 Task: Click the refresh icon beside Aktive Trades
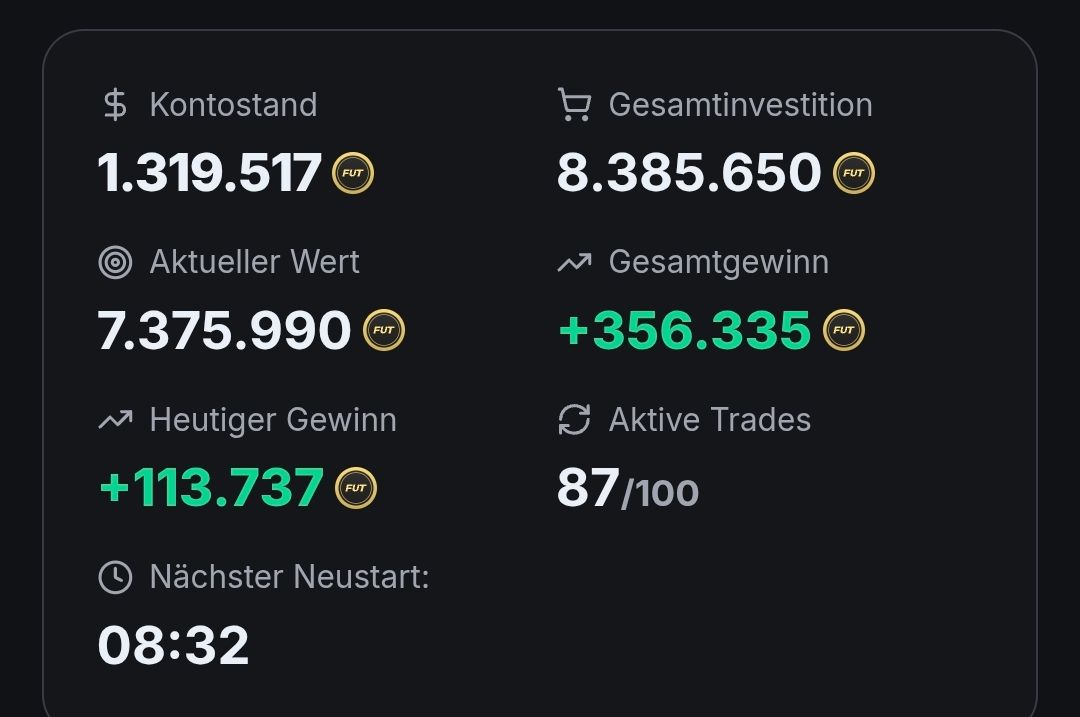point(574,420)
